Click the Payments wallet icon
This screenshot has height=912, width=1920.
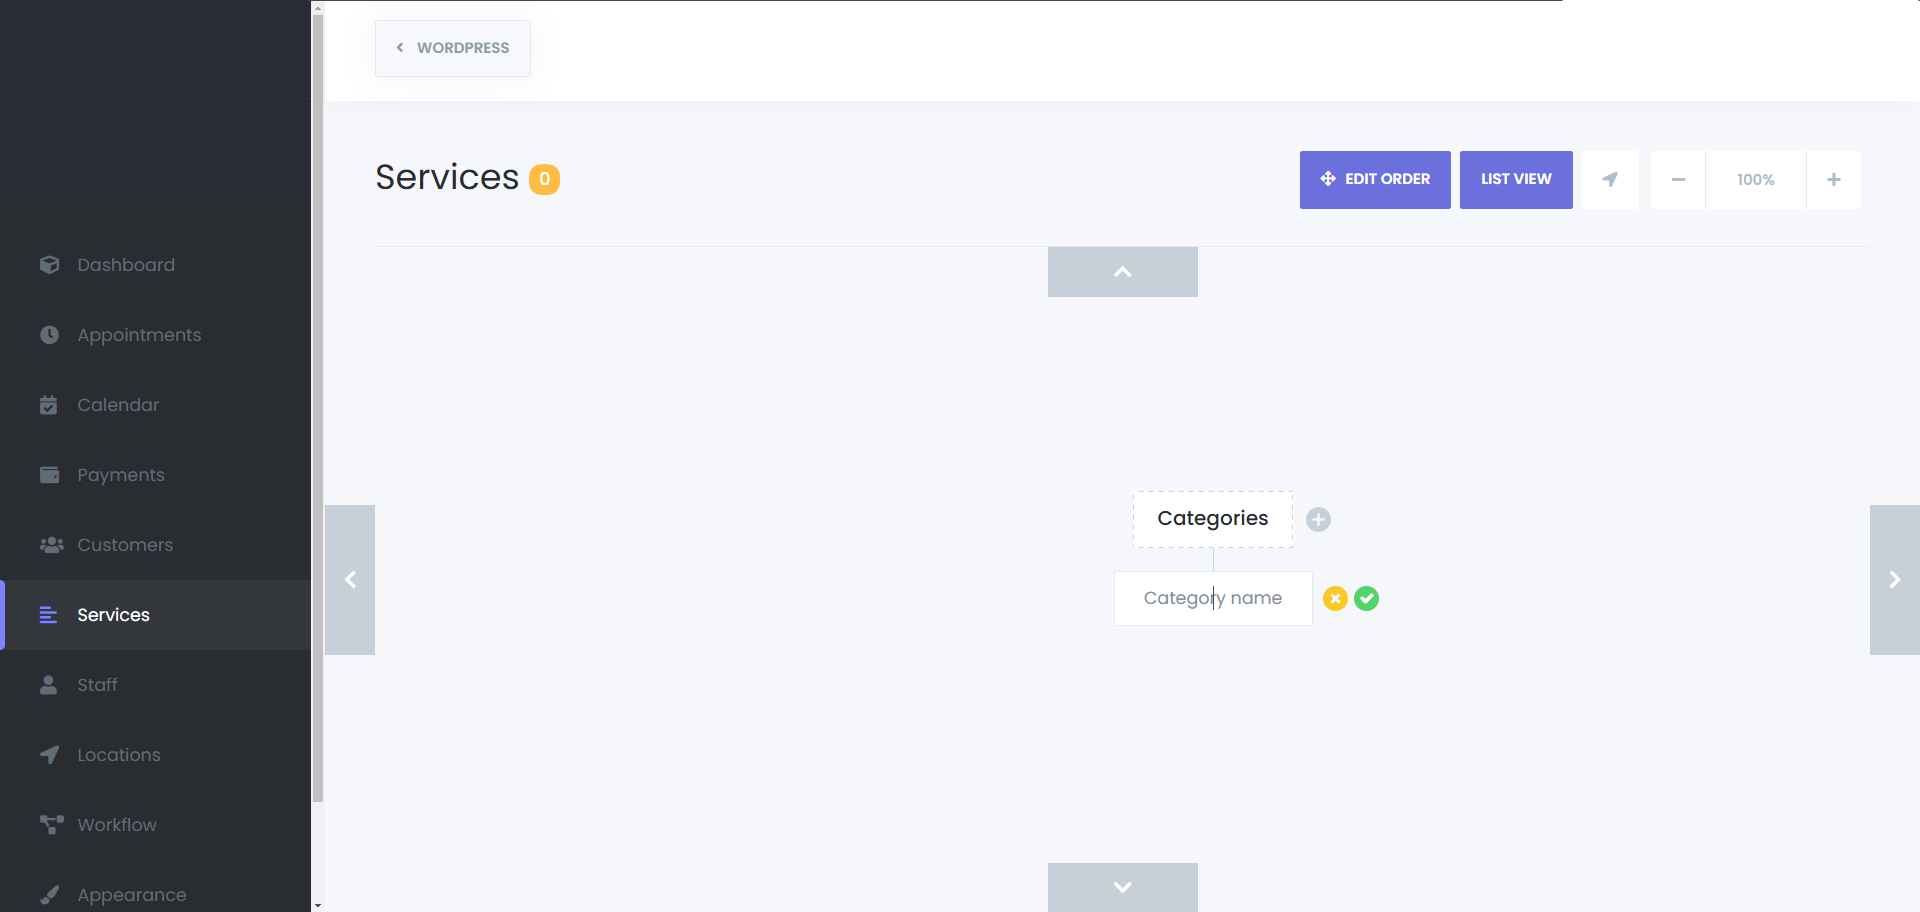(x=49, y=475)
